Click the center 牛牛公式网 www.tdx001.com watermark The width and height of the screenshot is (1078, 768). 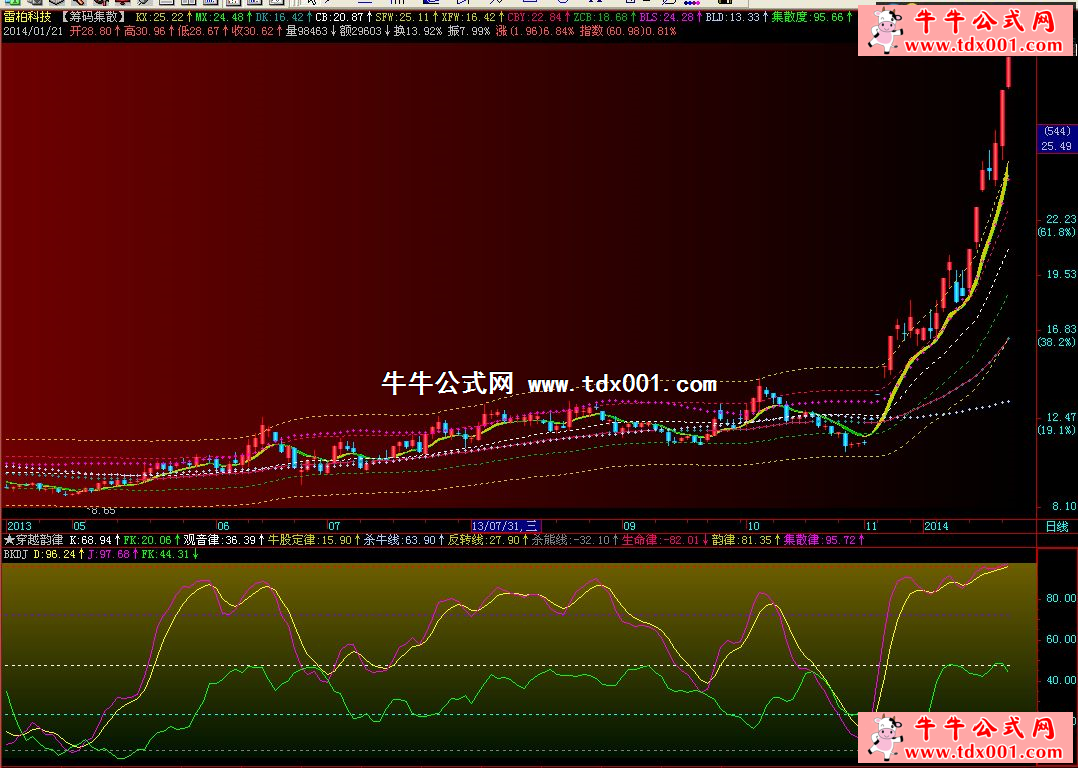coord(549,384)
